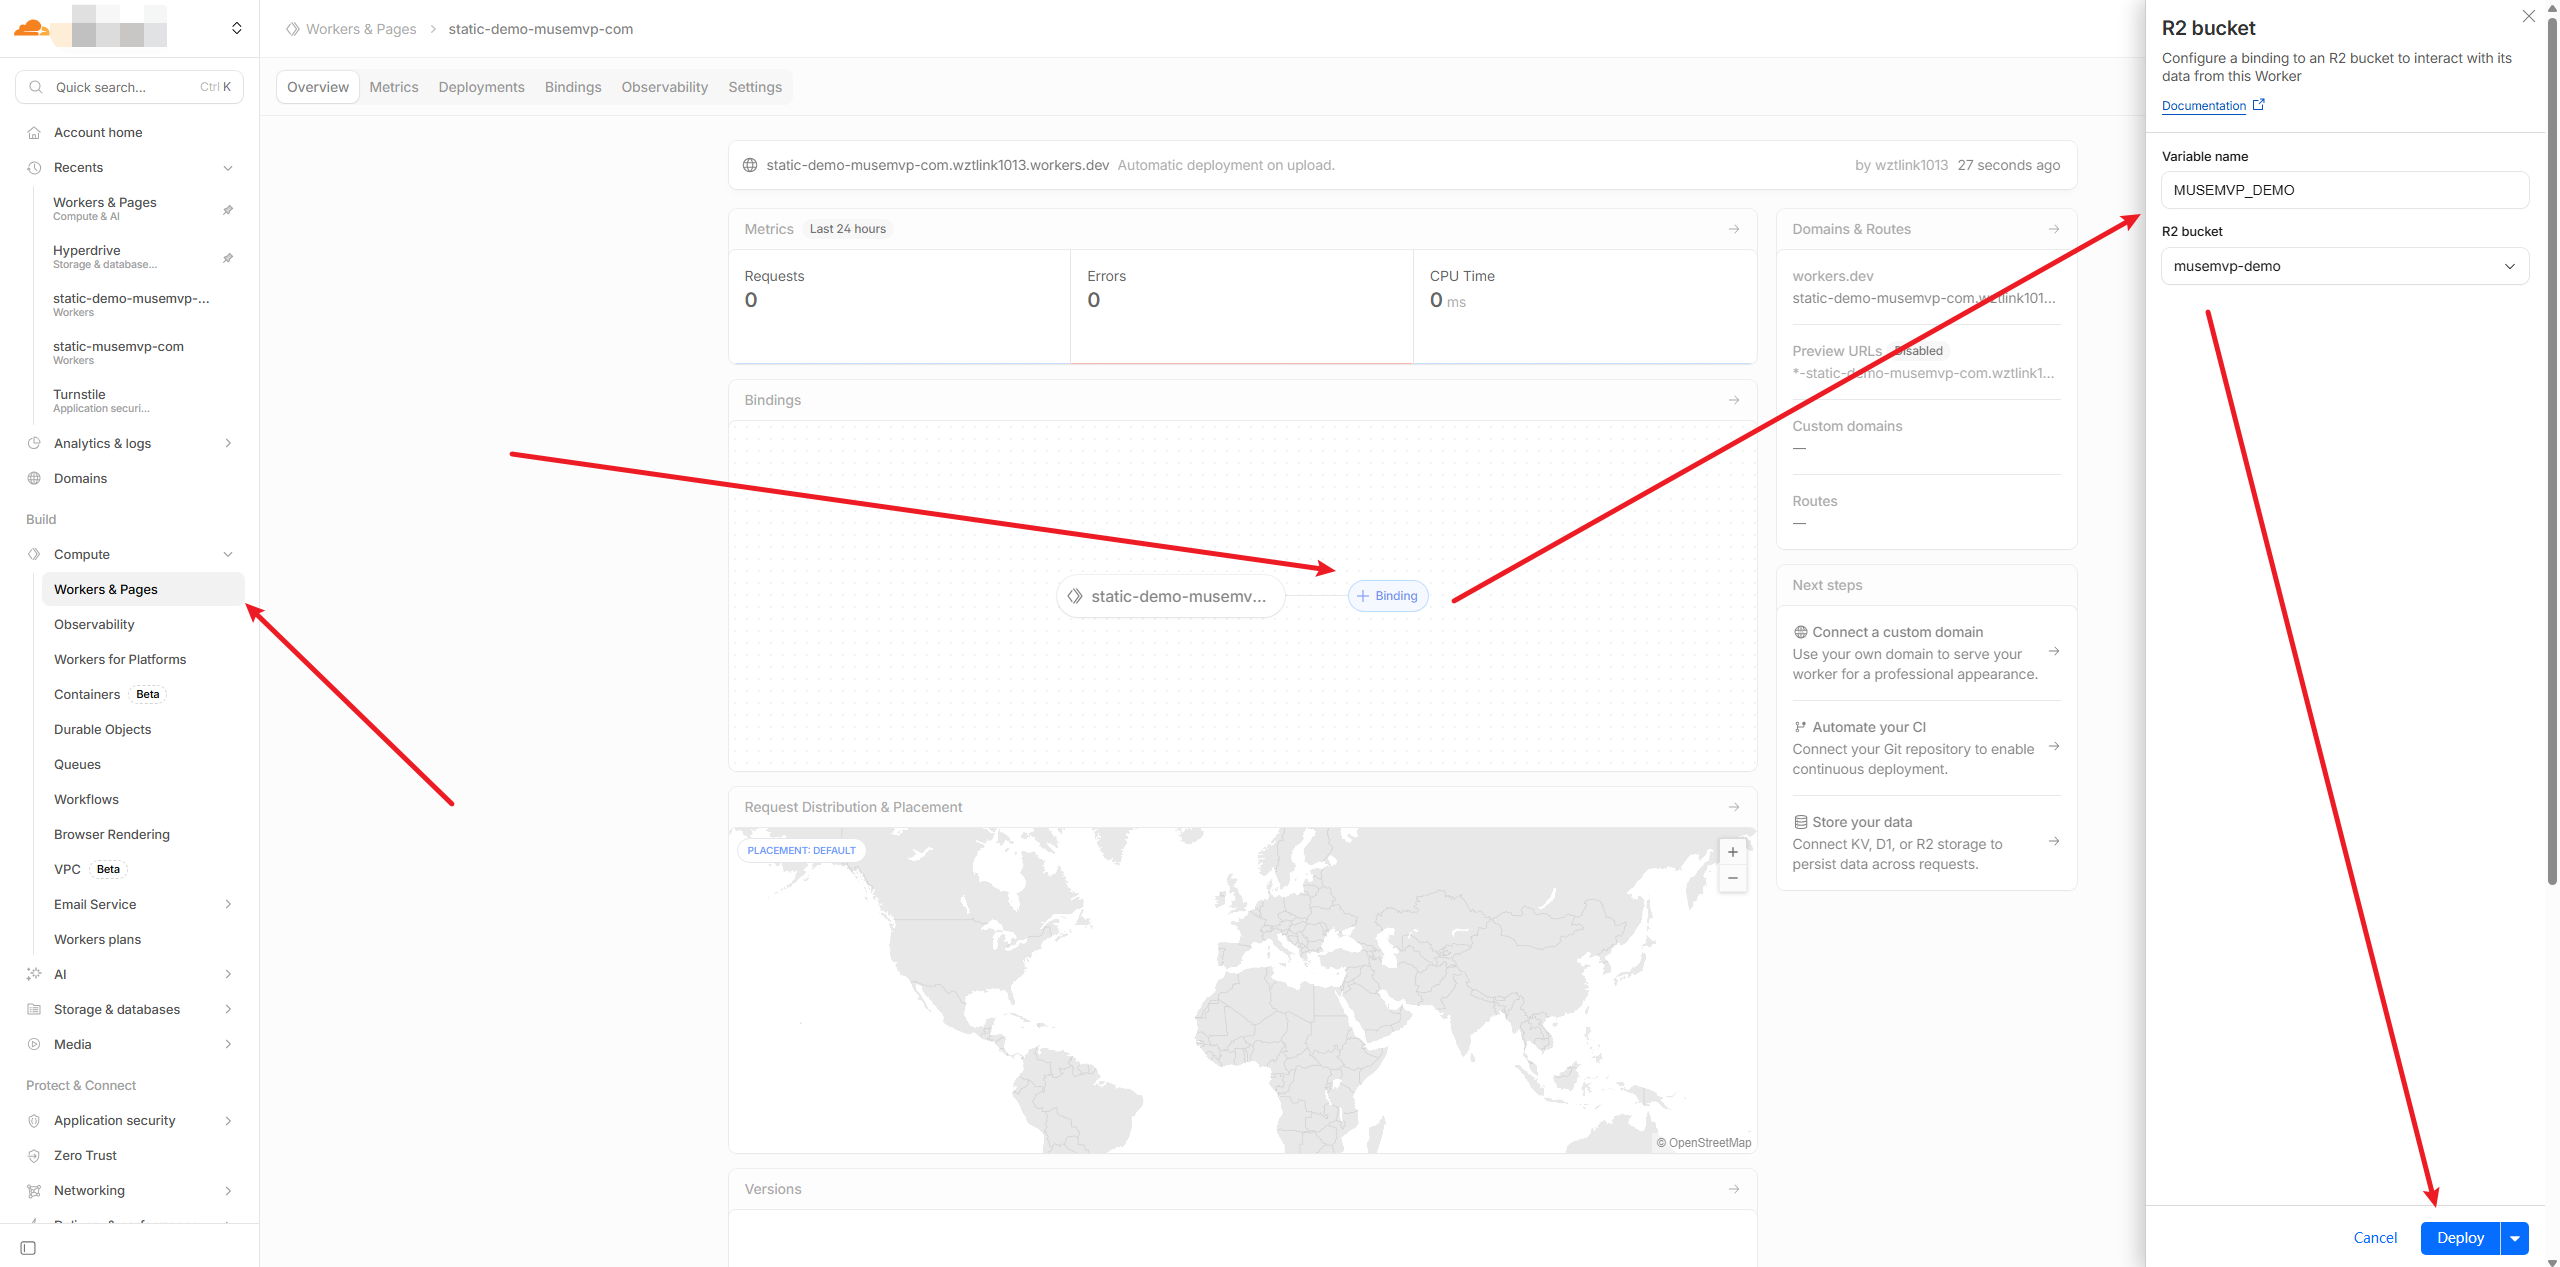This screenshot has height=1267, width=2560.
Task: Collapse the Compute section
Action: click(x=228, y=554)
